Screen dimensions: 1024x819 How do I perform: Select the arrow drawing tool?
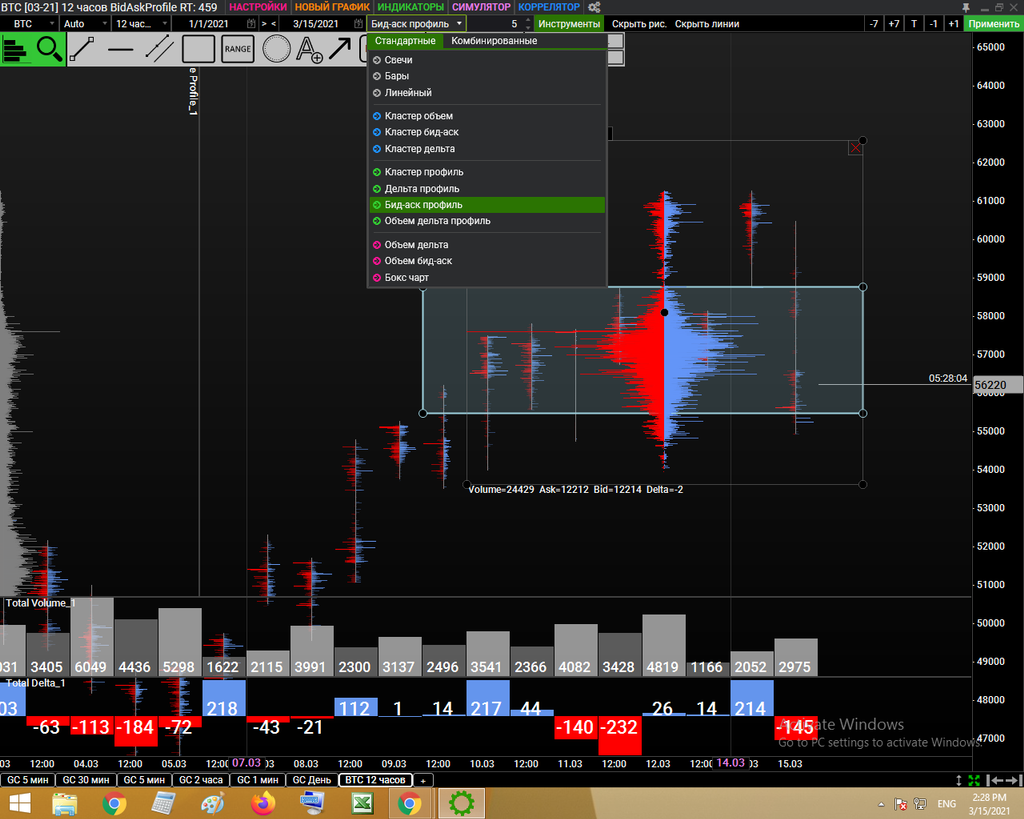340,50
